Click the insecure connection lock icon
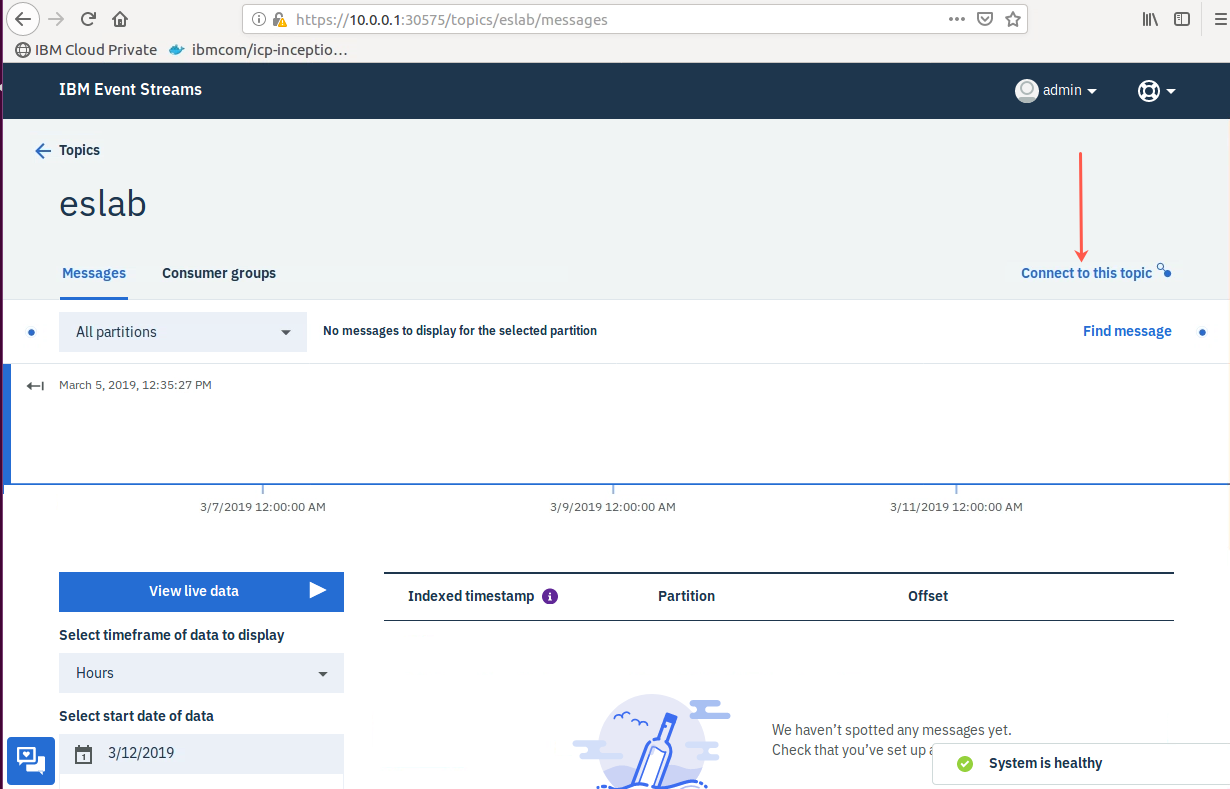Image resolution: width=1230 pixels, height=789 pixels. [x=279, y=19]
